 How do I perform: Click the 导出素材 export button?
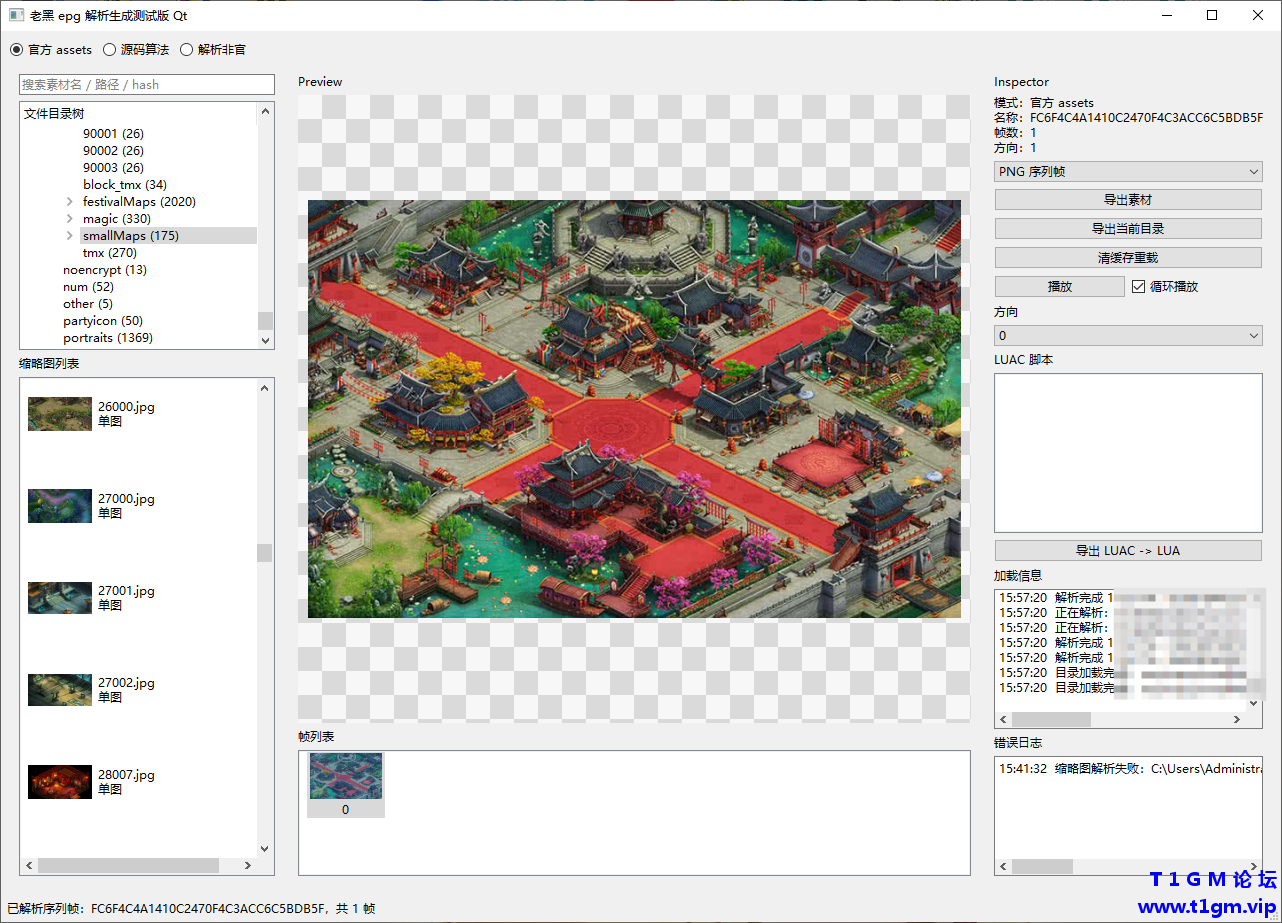pos(1128,200)
